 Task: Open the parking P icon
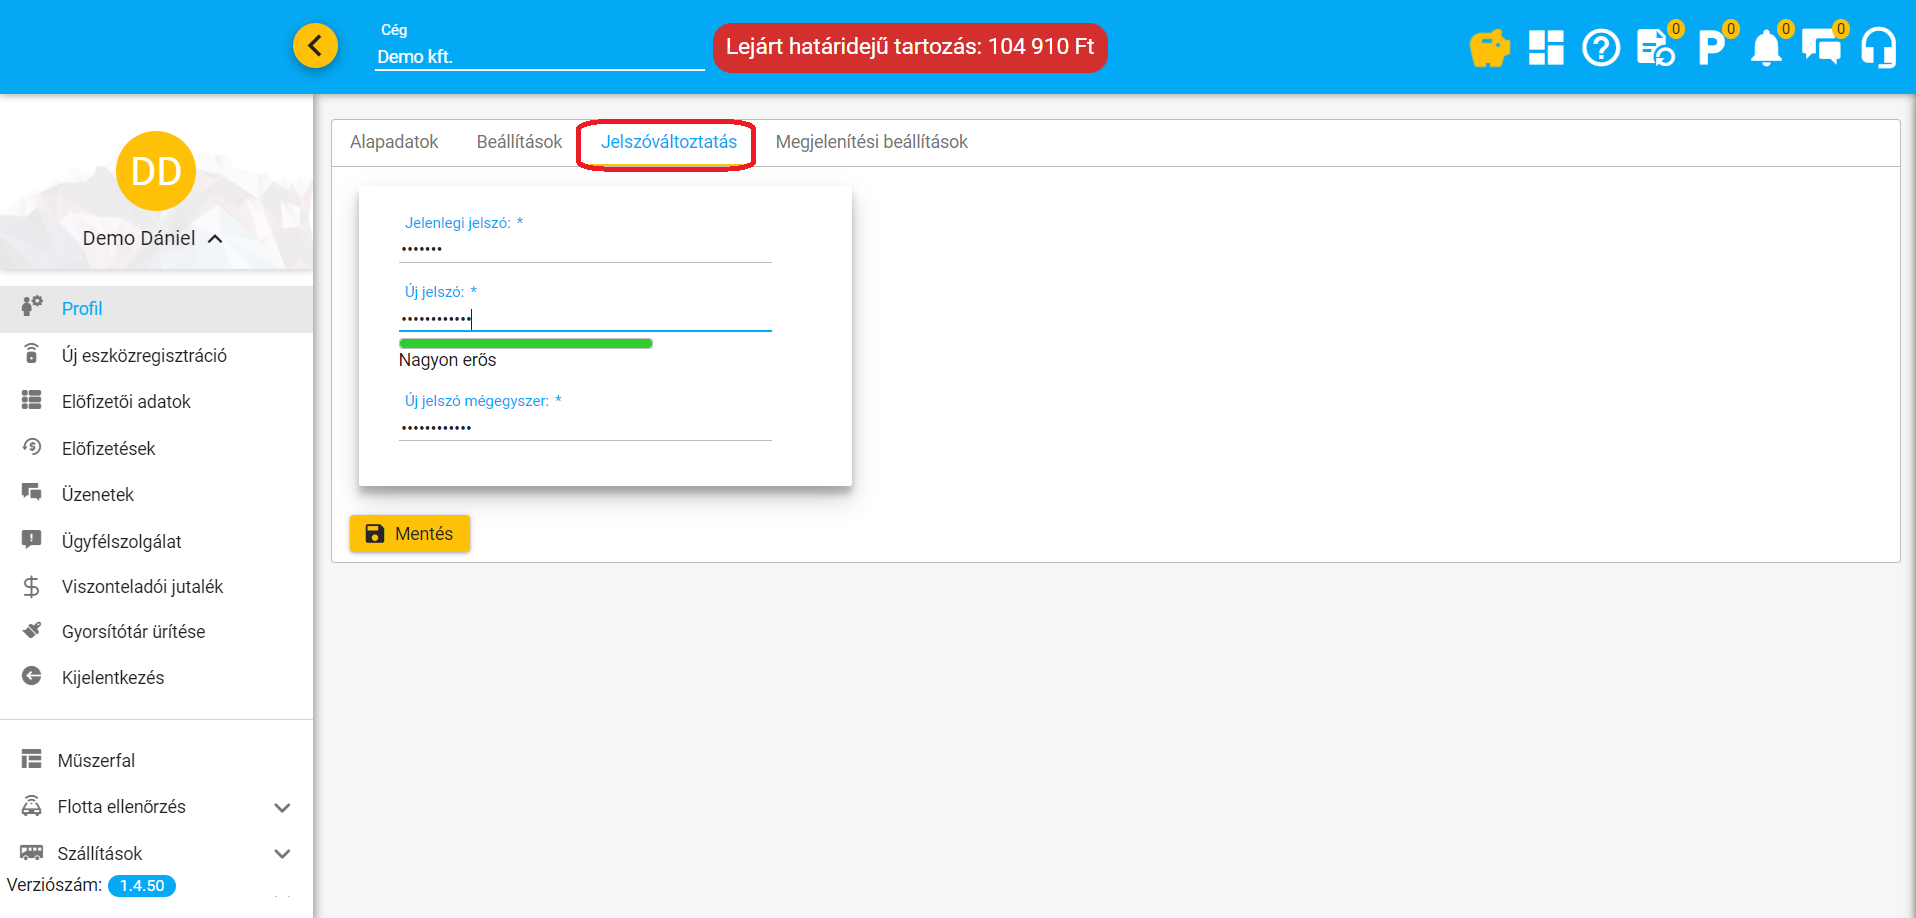point(1711,48)
